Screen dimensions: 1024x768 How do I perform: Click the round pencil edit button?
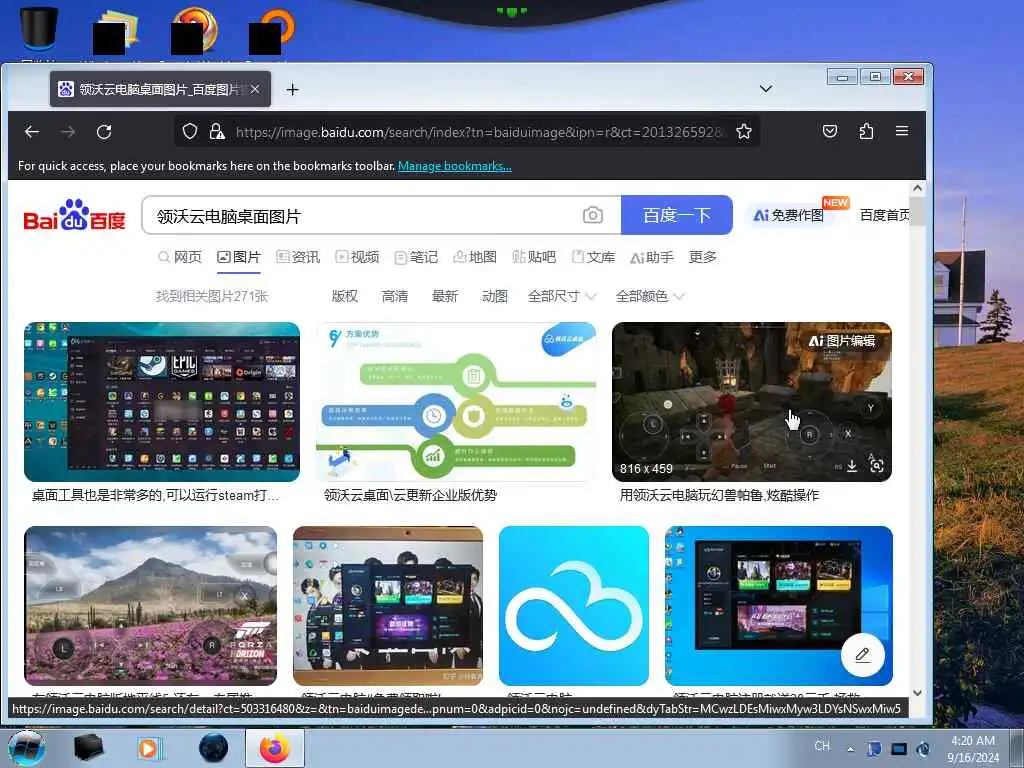[862, 654]
